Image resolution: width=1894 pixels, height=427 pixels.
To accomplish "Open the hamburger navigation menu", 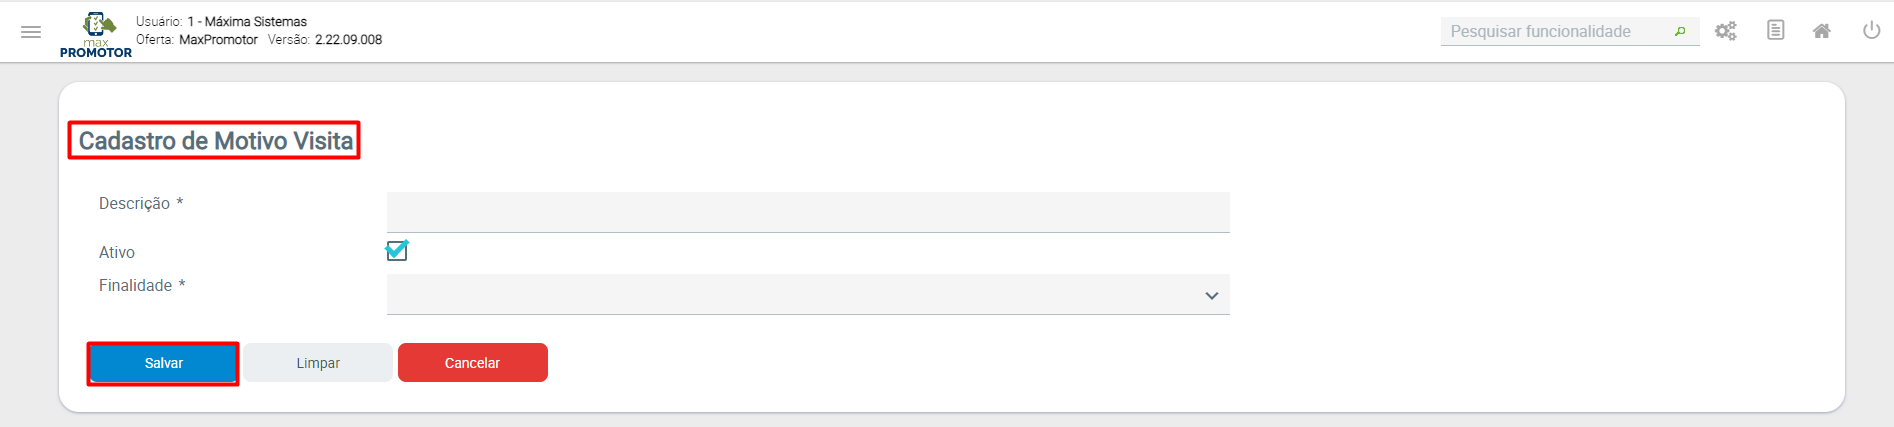I will coord(31,32).
